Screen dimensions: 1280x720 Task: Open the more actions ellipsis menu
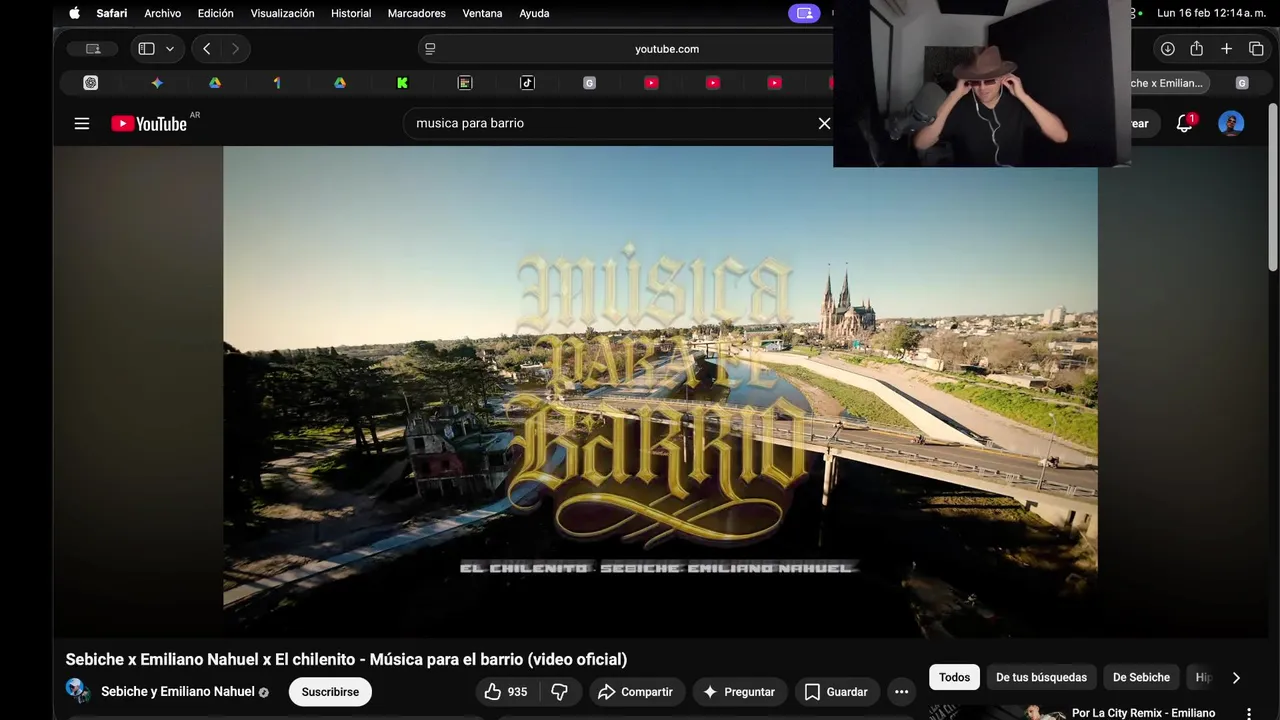(x=901, y=691)
